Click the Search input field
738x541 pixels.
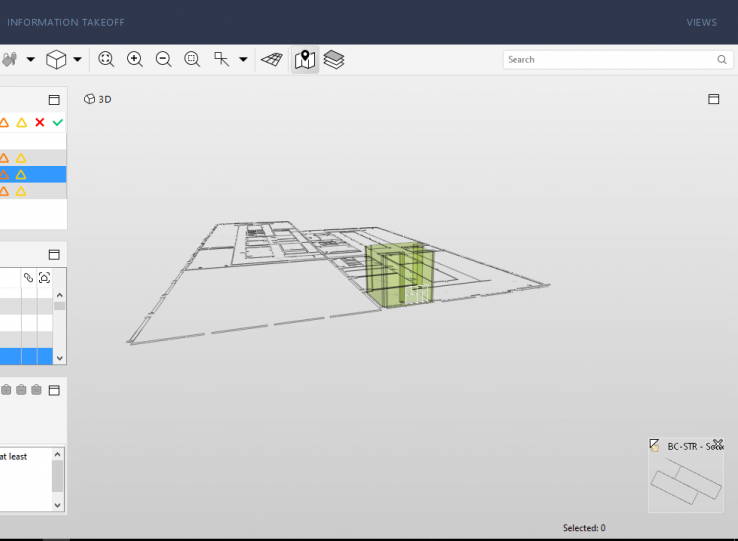610,60
